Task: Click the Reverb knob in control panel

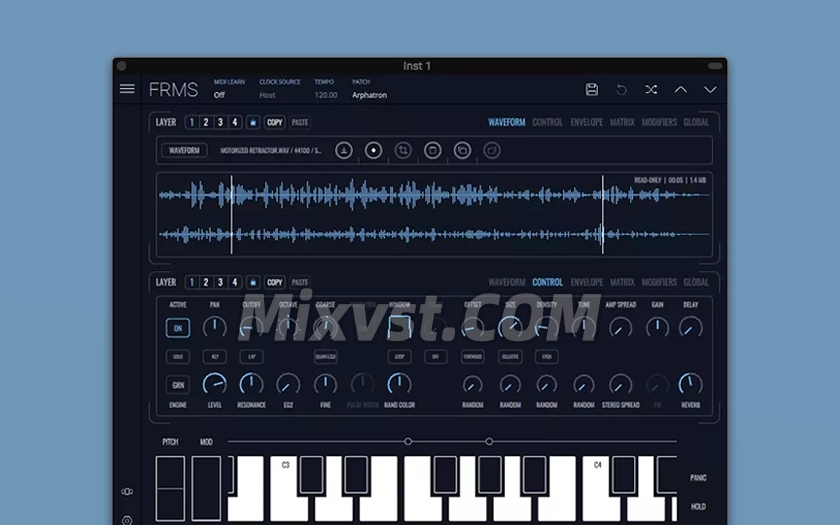Action: pos(690,384)
